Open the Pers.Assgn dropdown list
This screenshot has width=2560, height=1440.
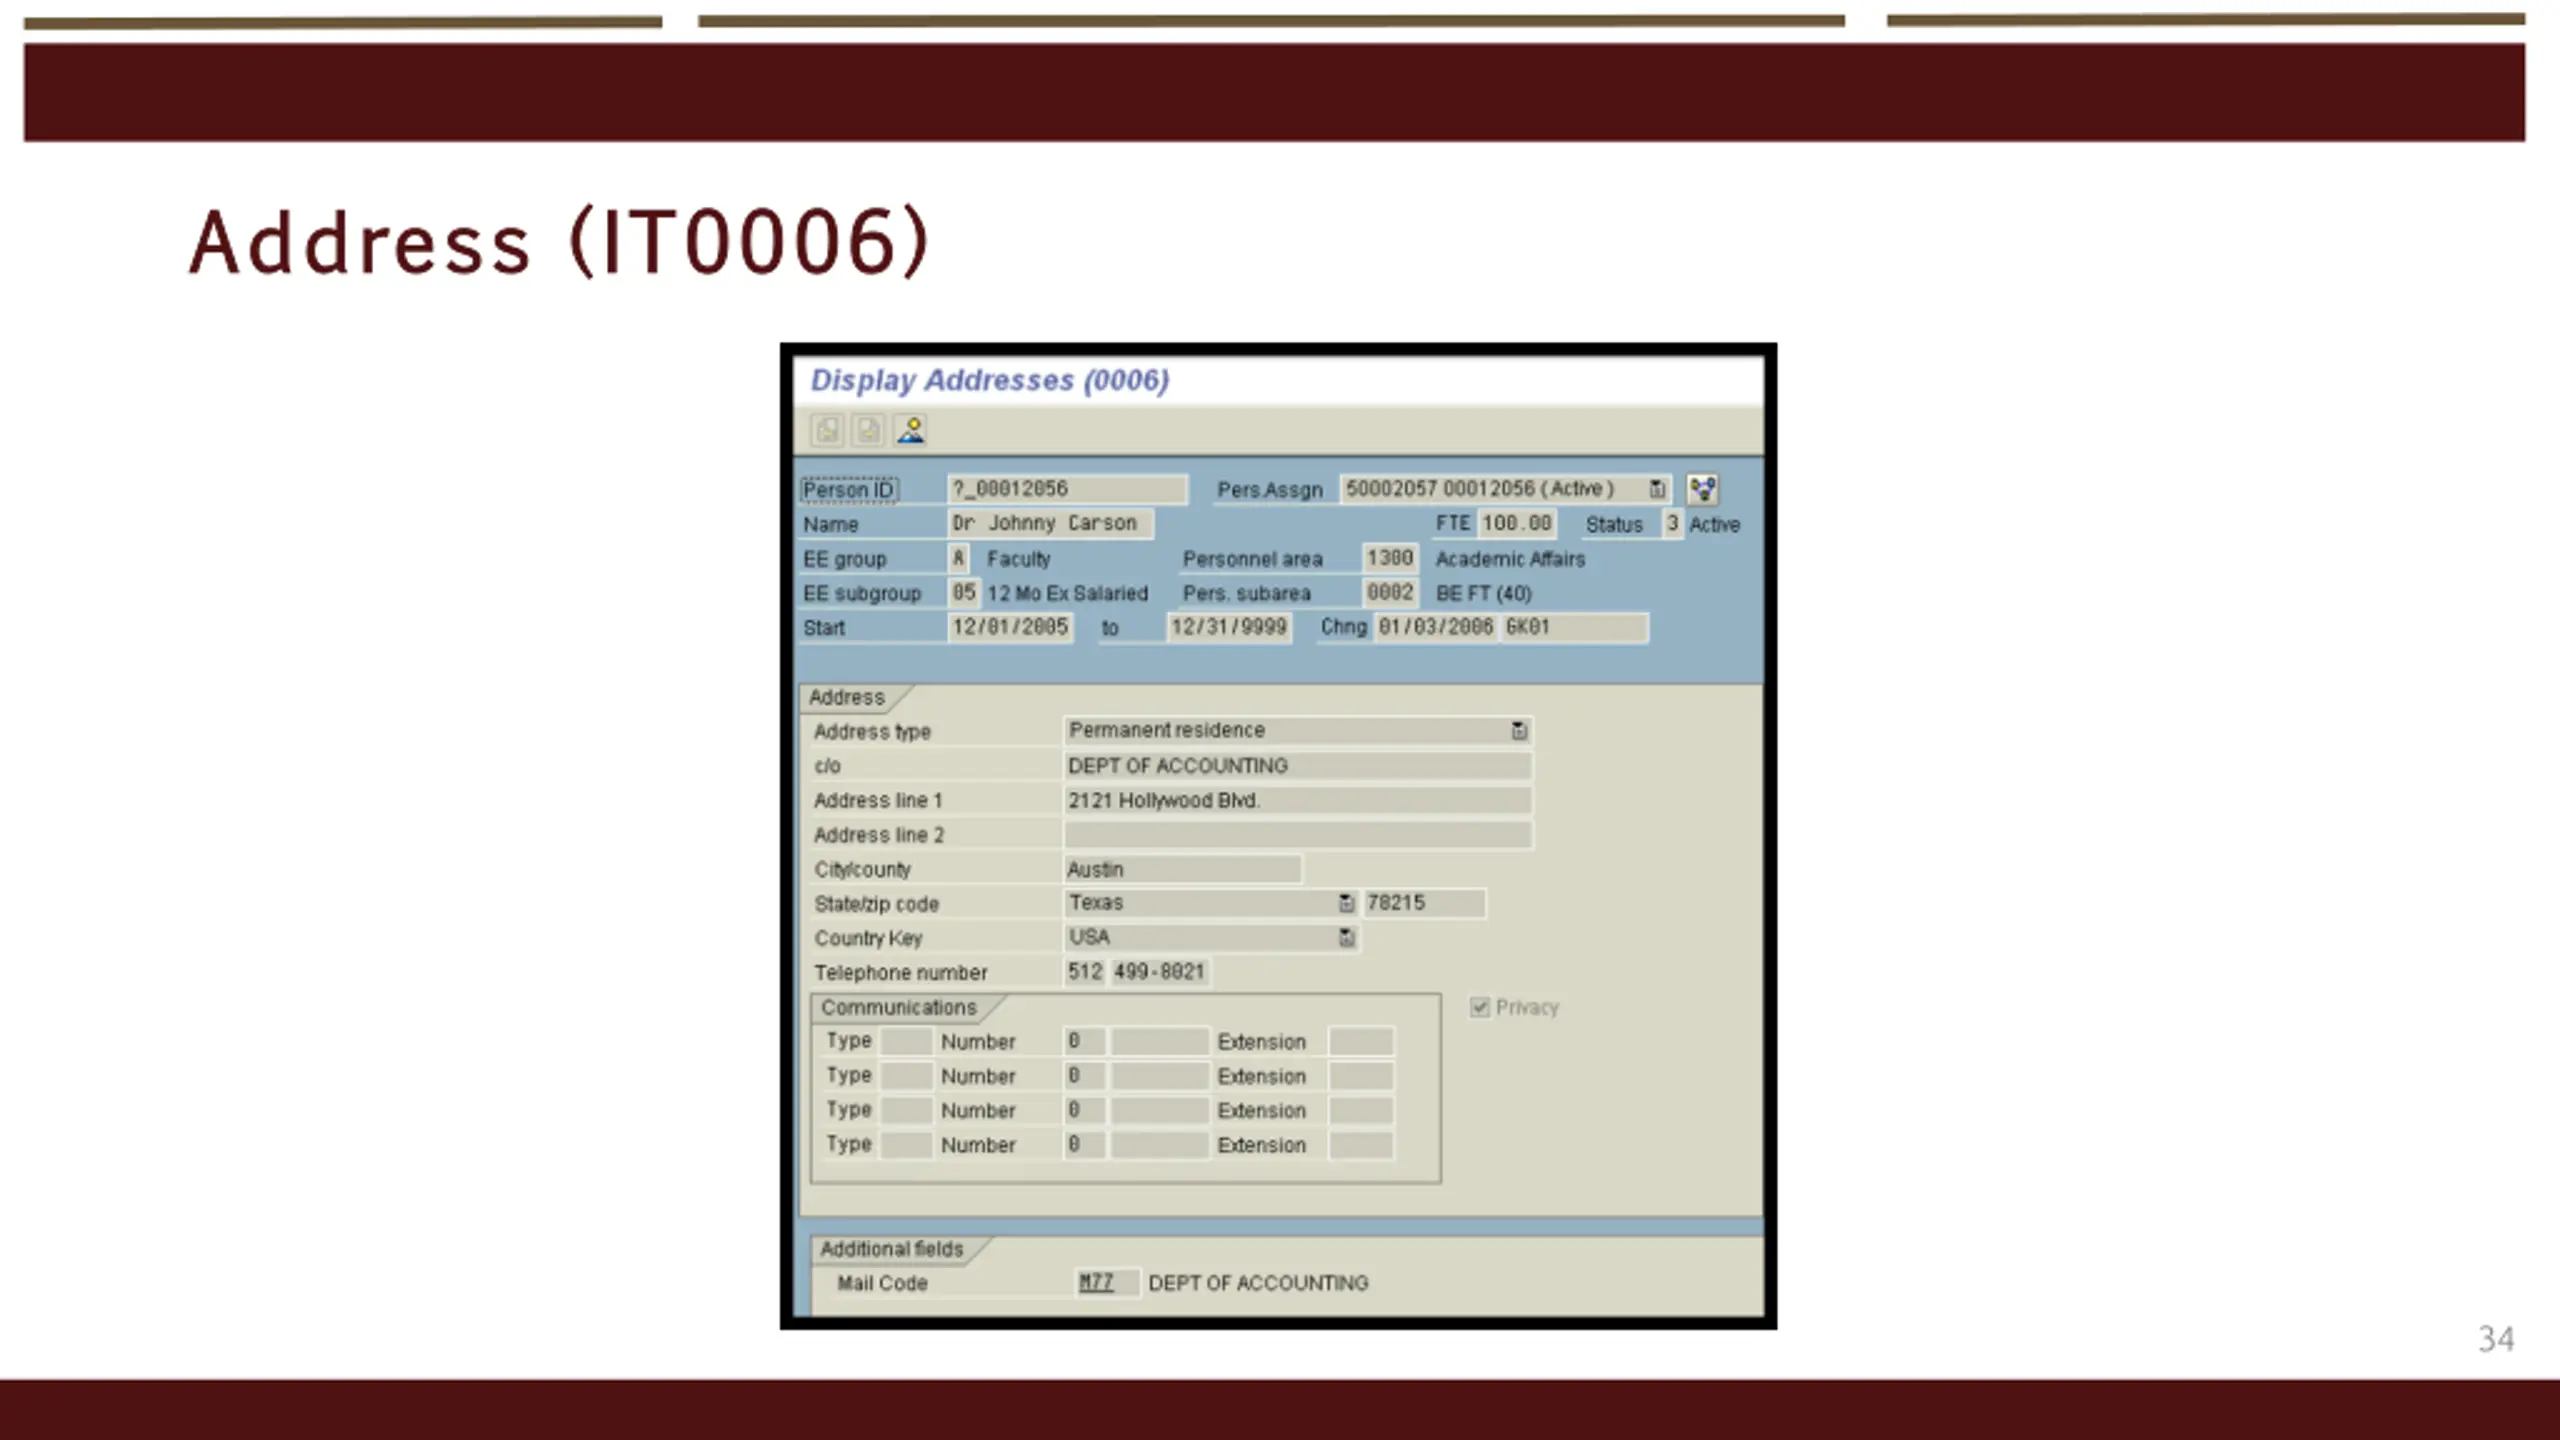[1657, 489]
